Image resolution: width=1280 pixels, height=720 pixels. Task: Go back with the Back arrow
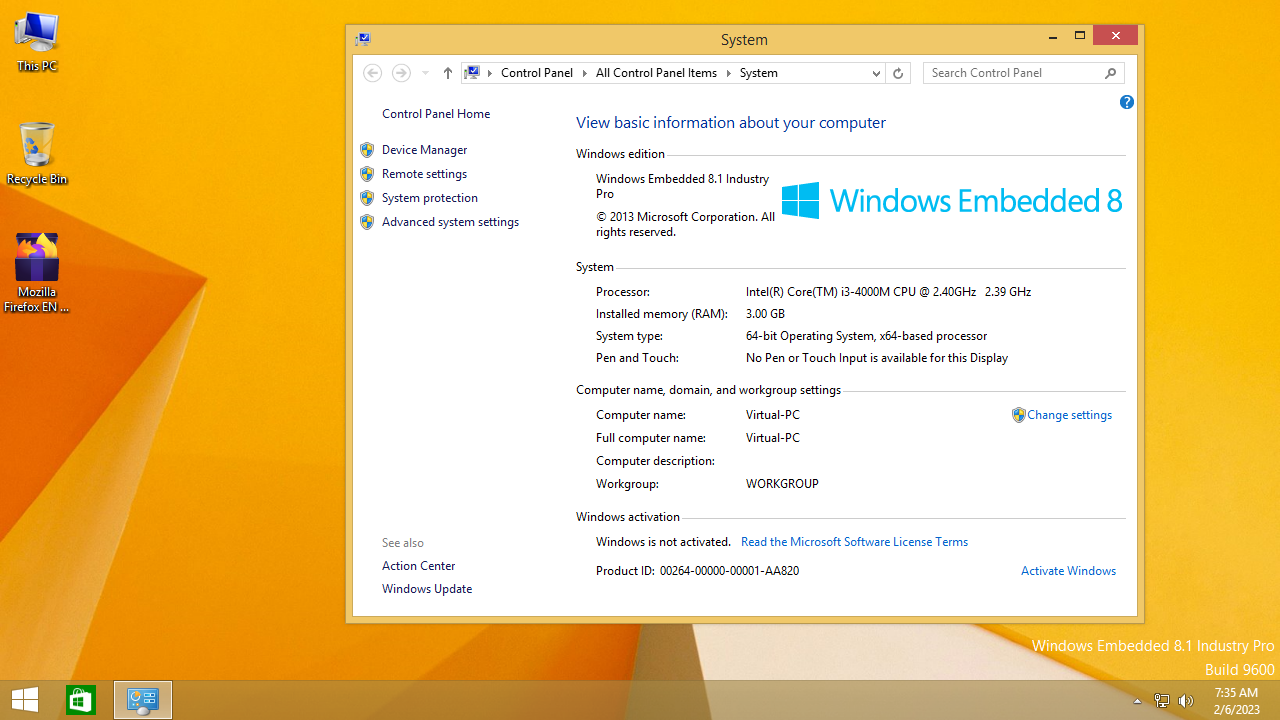[x=372, y=73]
